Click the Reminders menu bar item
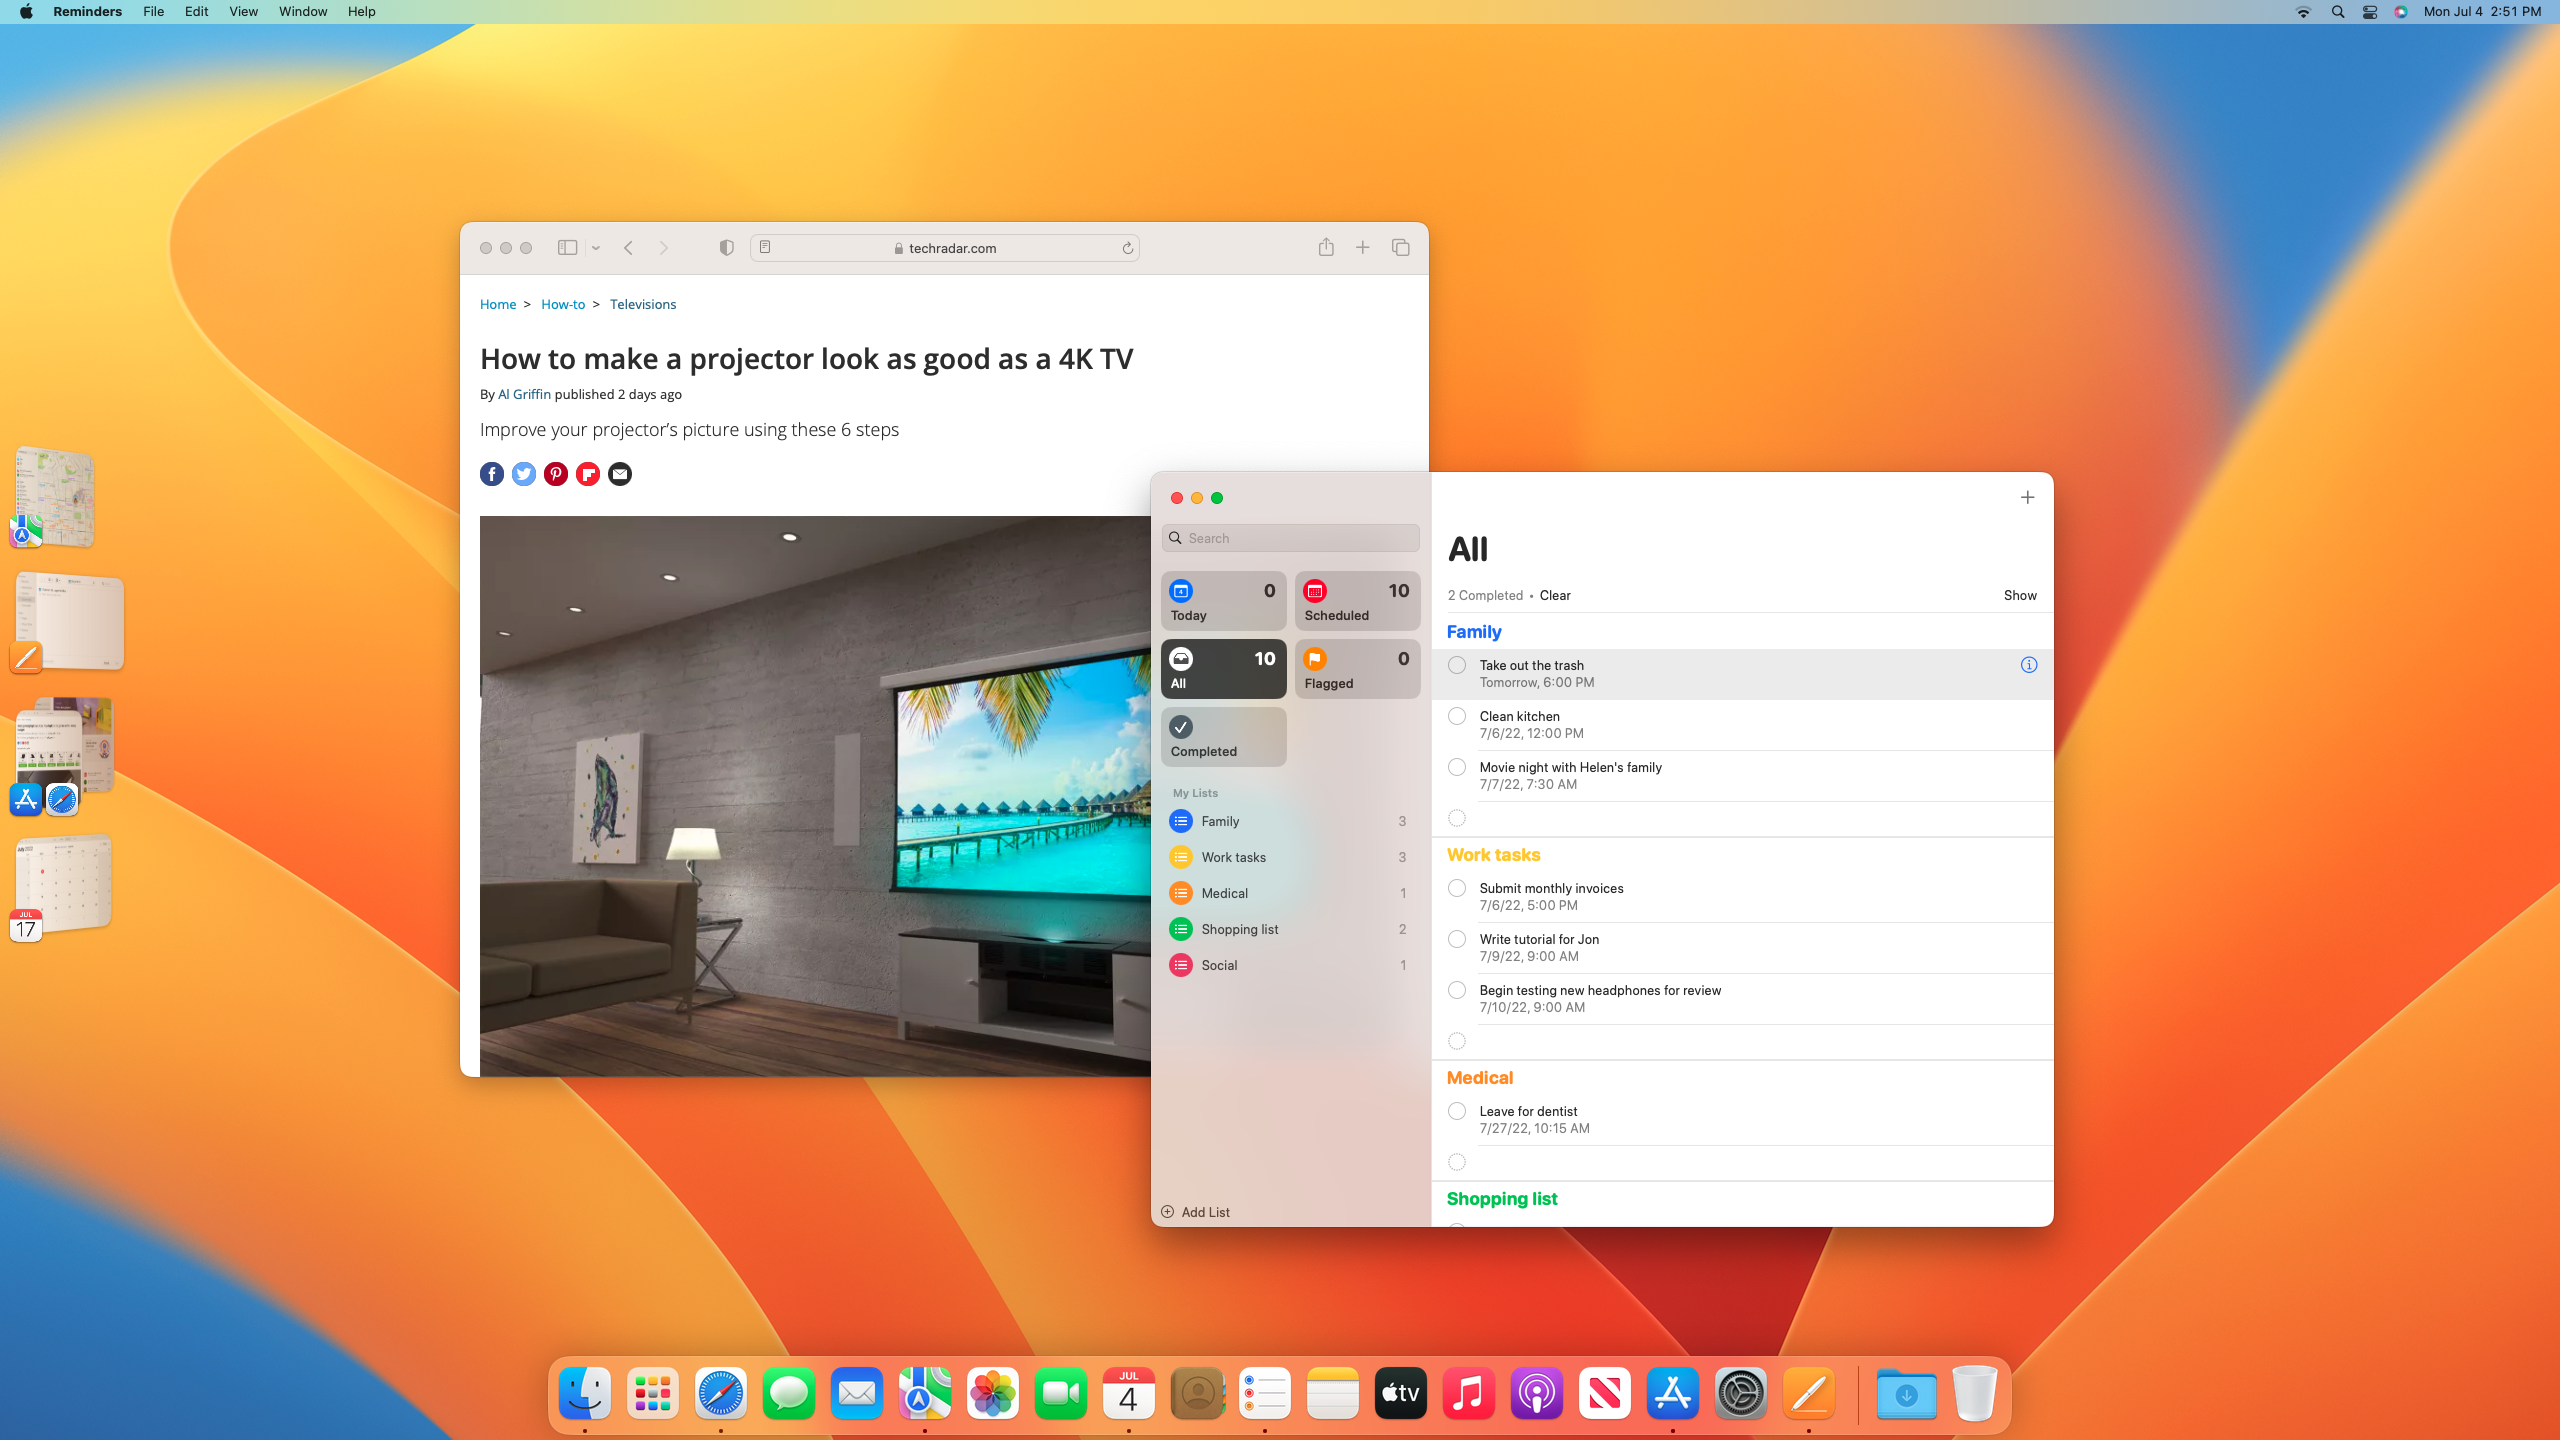 [x=86, y=12]
